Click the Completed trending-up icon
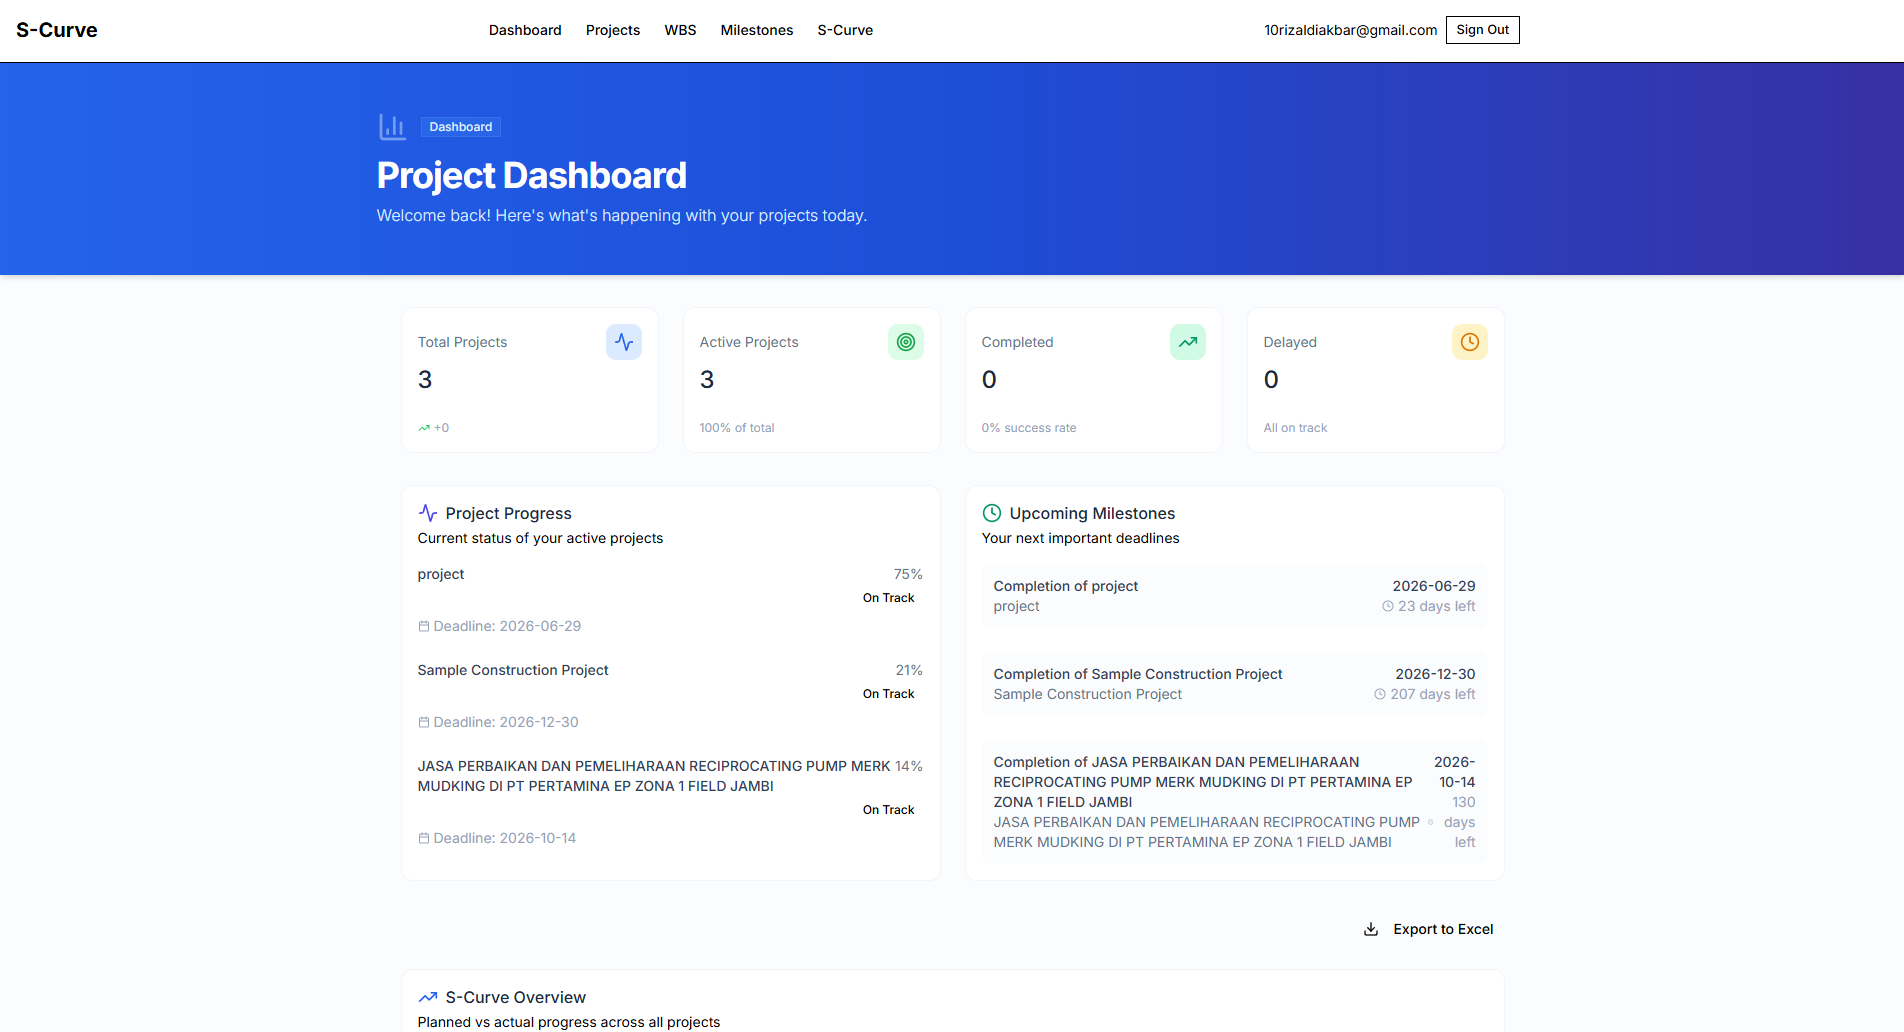 pos(1188,342)
